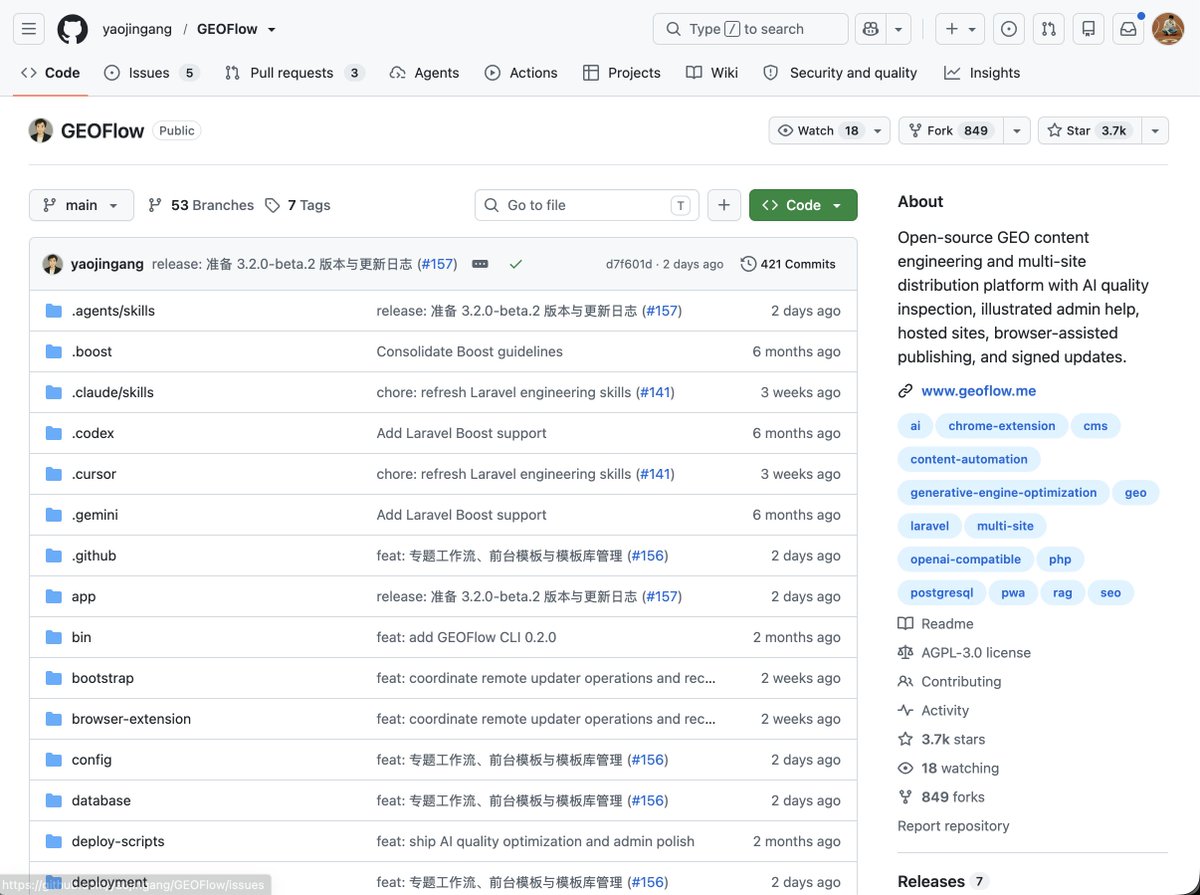Open user profile avatar menu

tap(1168, 29)
